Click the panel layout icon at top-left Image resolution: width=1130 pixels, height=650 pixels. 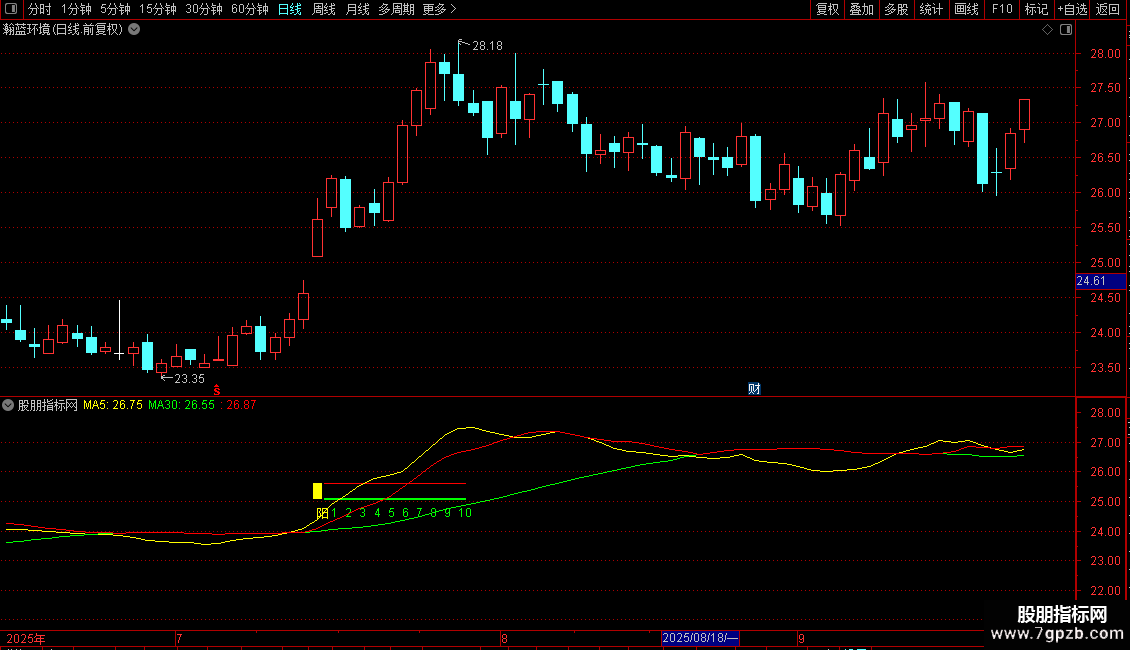click(11, 9)
